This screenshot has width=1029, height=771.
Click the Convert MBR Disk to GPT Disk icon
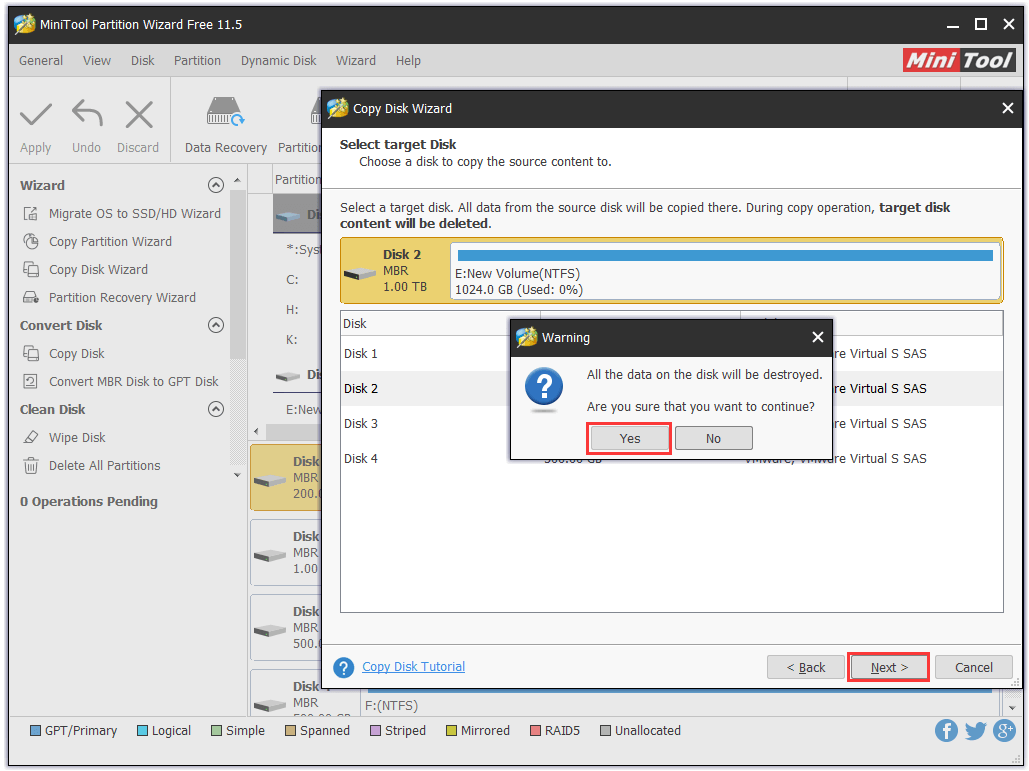(x=30, y=381)
